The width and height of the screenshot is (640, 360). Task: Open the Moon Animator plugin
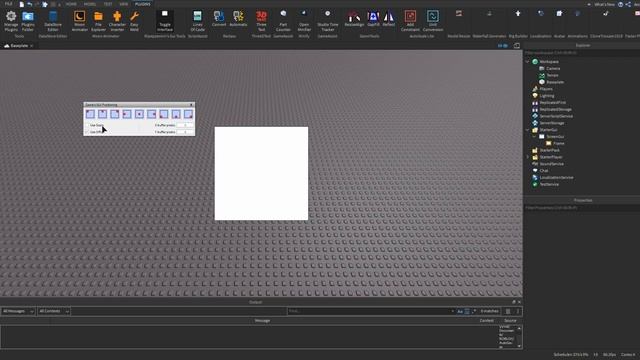pyautogui.click(x=80, y=21)
